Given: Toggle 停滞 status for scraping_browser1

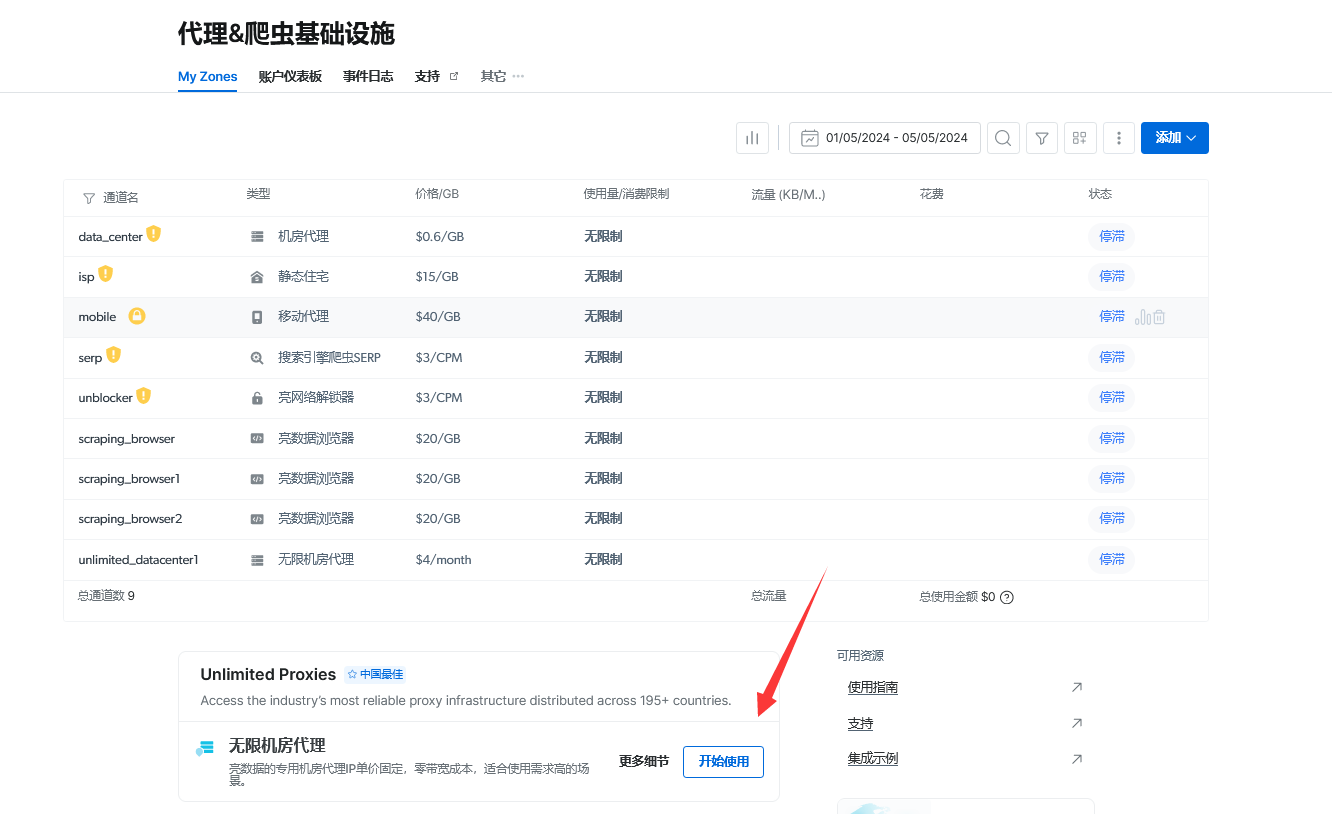Looking at the screenshot, I should tap(1112, 479).
